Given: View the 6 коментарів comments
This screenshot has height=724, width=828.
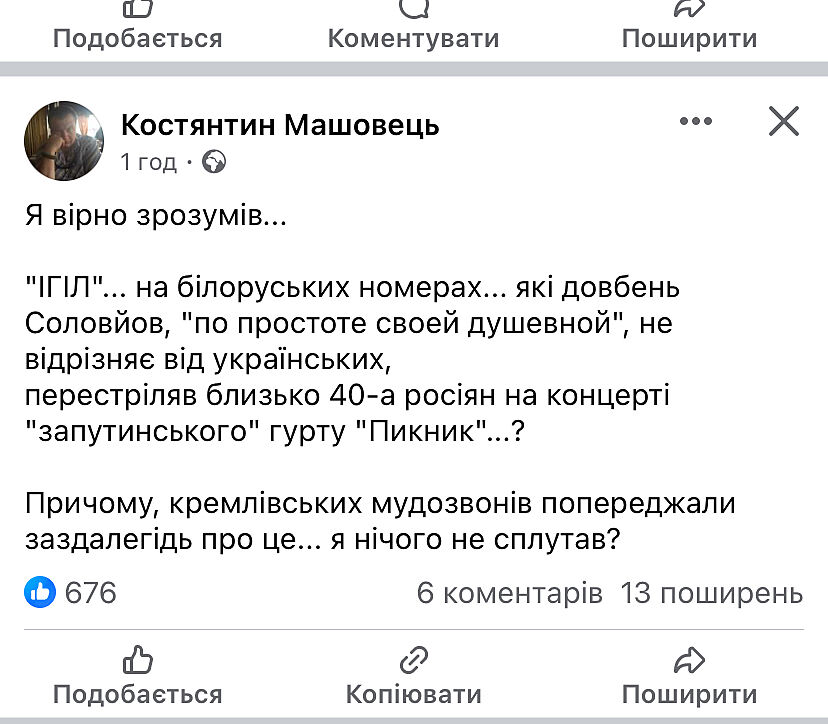Looking at the screenshot, I should (509, 593).
